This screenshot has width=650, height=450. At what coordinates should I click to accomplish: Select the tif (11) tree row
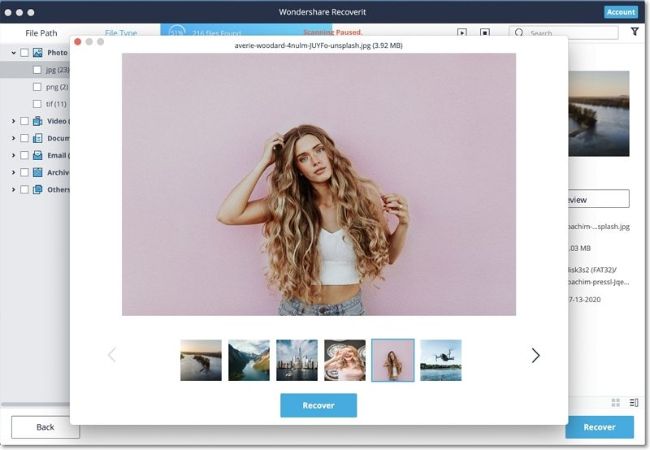[35, 104]
